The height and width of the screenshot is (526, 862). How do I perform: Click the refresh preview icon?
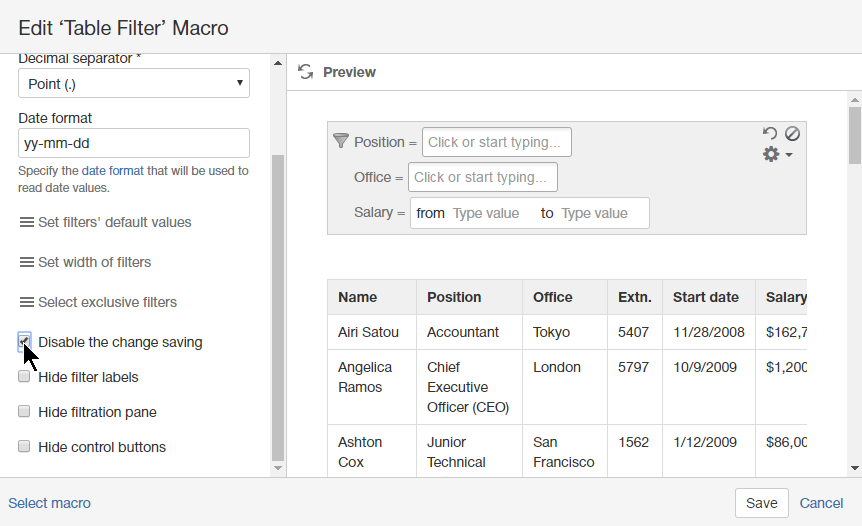[306, 72]
